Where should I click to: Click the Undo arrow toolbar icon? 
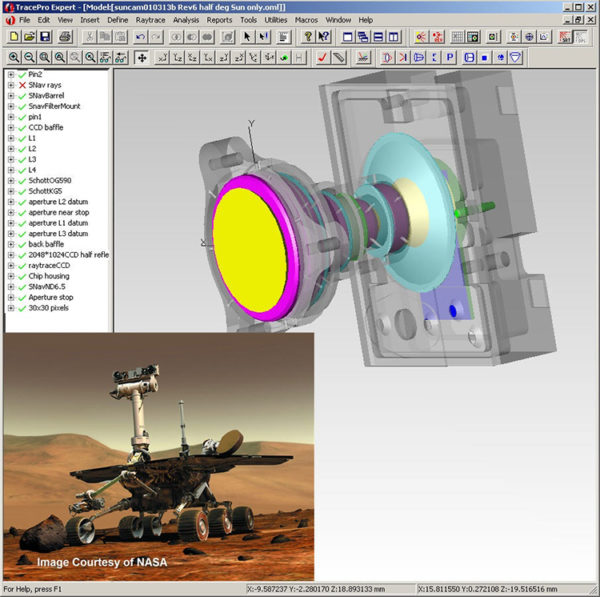(x=140, y=37)
